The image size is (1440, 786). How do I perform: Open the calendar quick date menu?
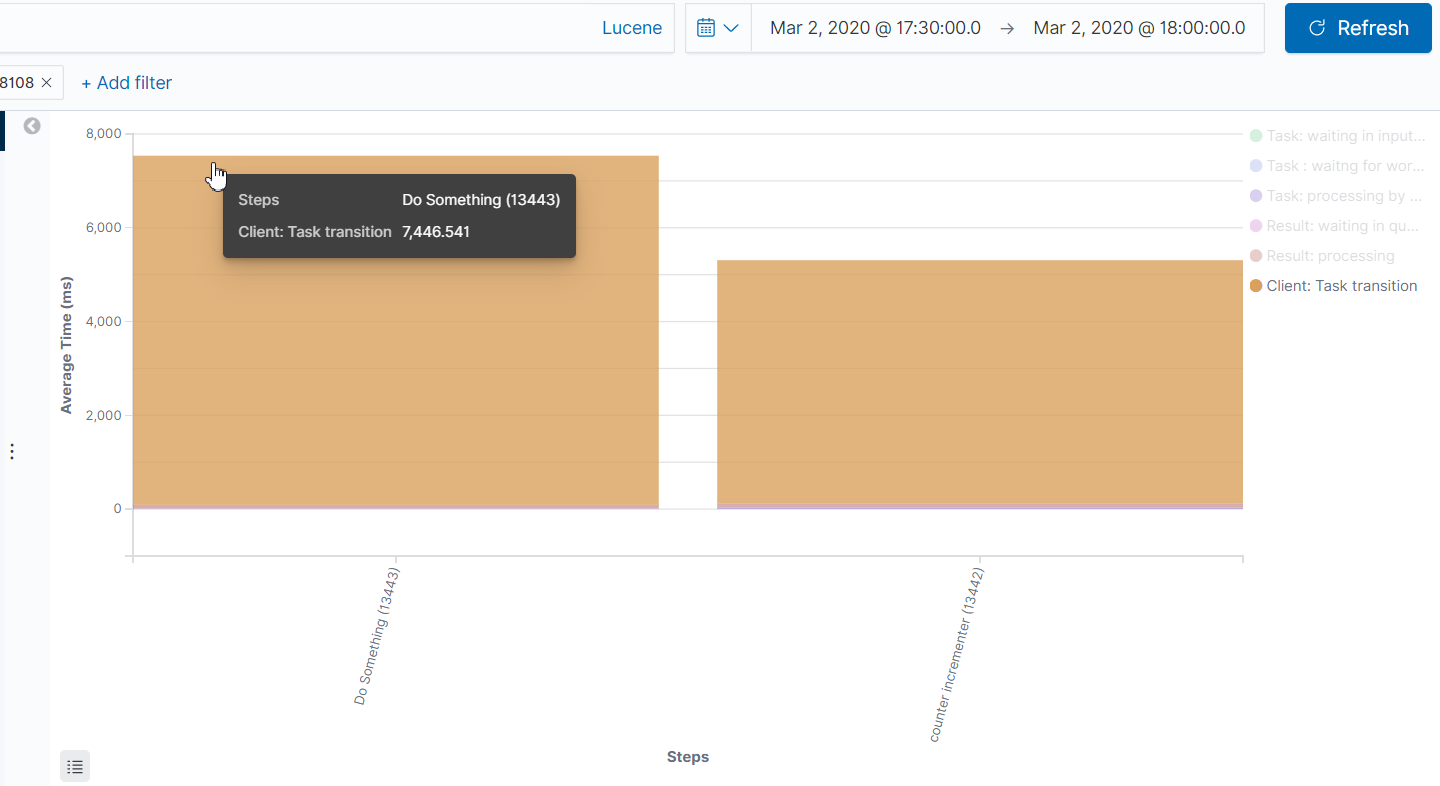point(718,28)
